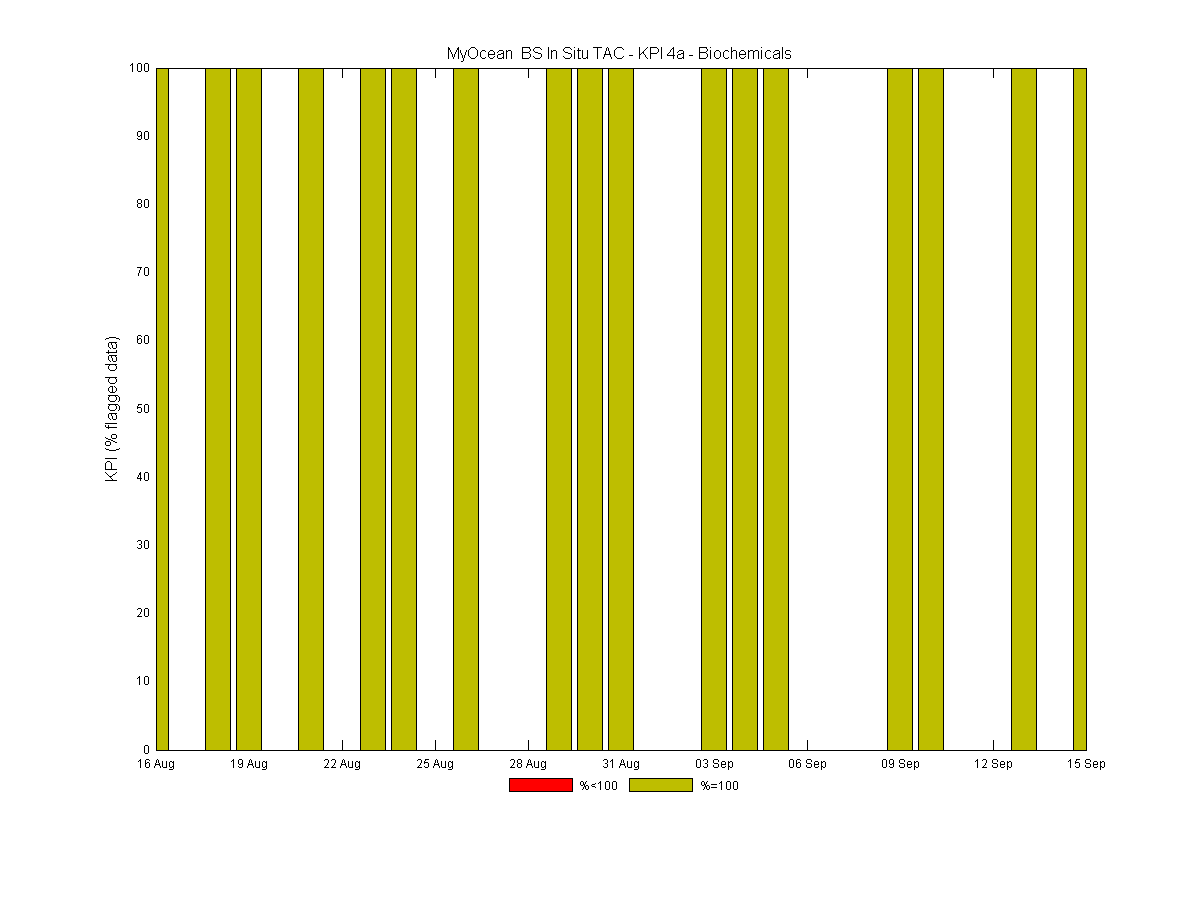
Task: Click the '19 Aug' x-axis label
Action: tap(249, 765)
